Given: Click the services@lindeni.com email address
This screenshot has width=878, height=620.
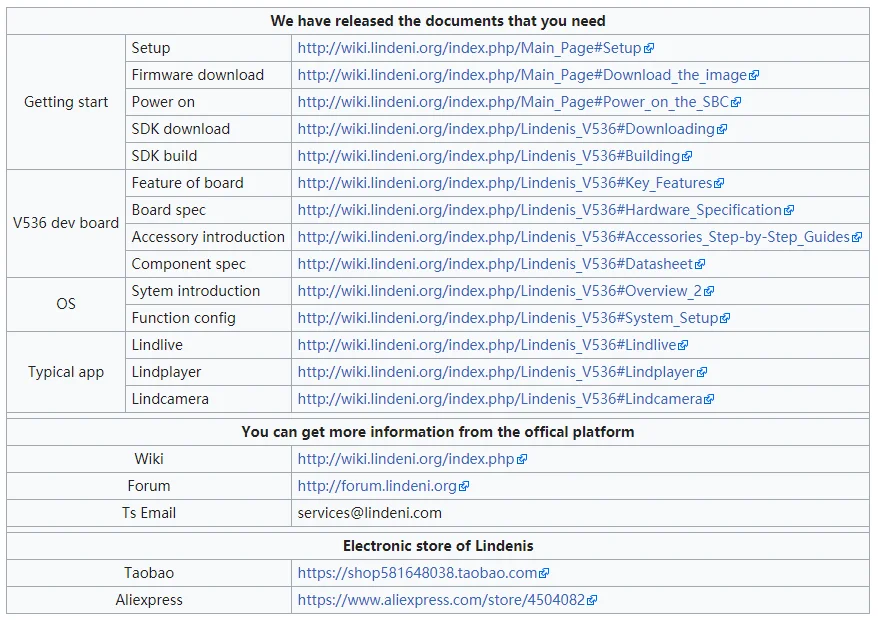Looking at the screenshot, I should (x=369, y=513).
